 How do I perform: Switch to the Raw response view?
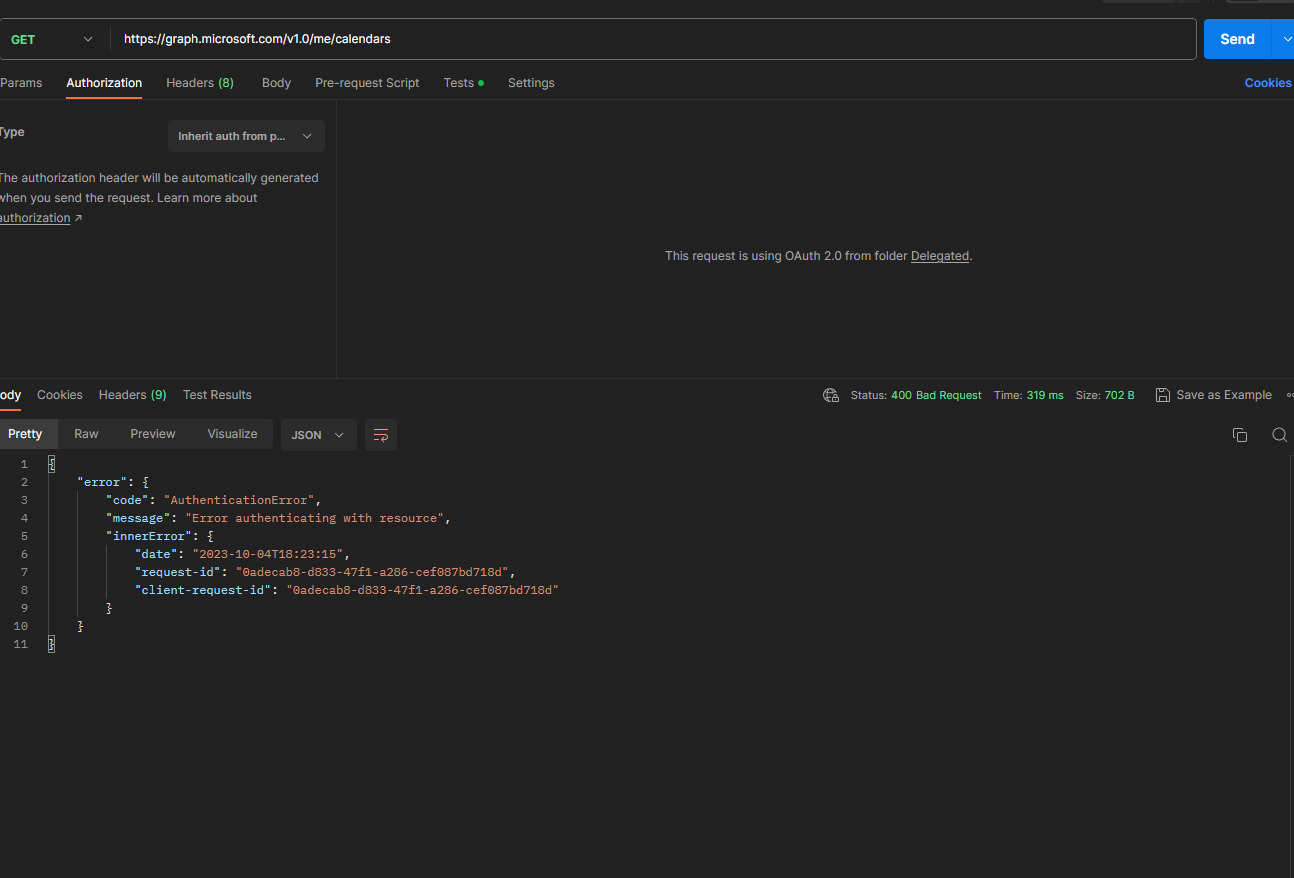click(x=86, y=433)
